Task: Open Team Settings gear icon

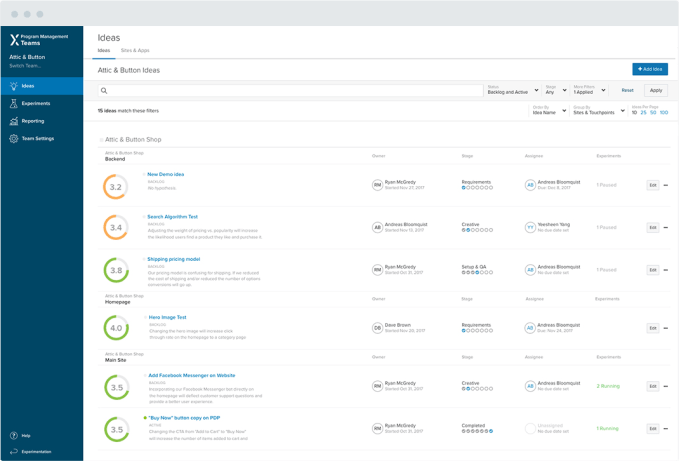Action: [x=14, y=138]
